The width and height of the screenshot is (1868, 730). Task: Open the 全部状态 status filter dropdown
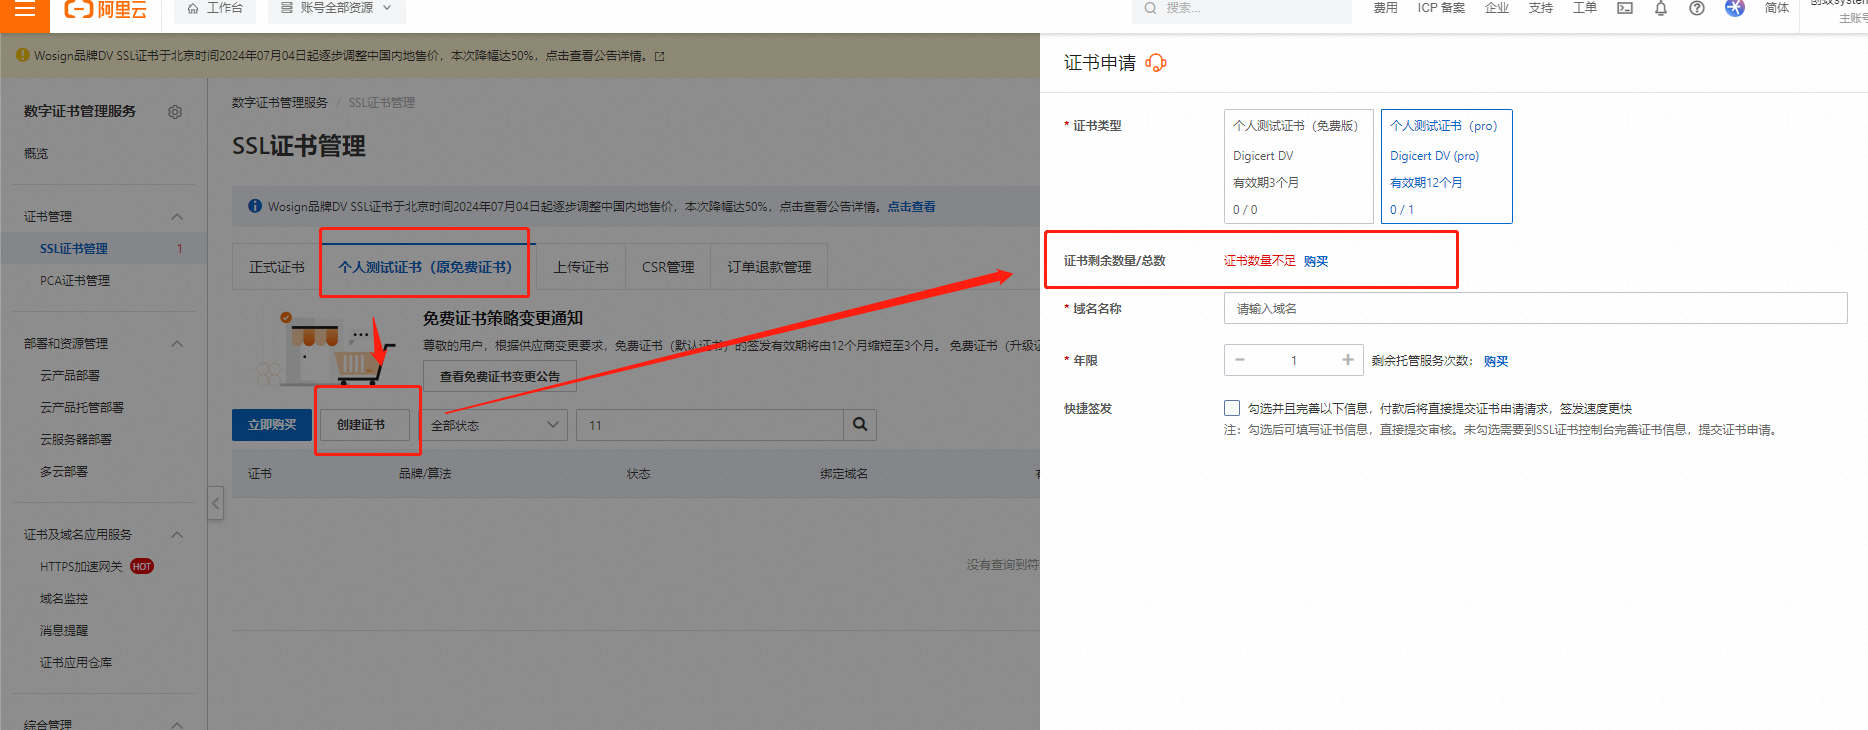coord(494,425)
